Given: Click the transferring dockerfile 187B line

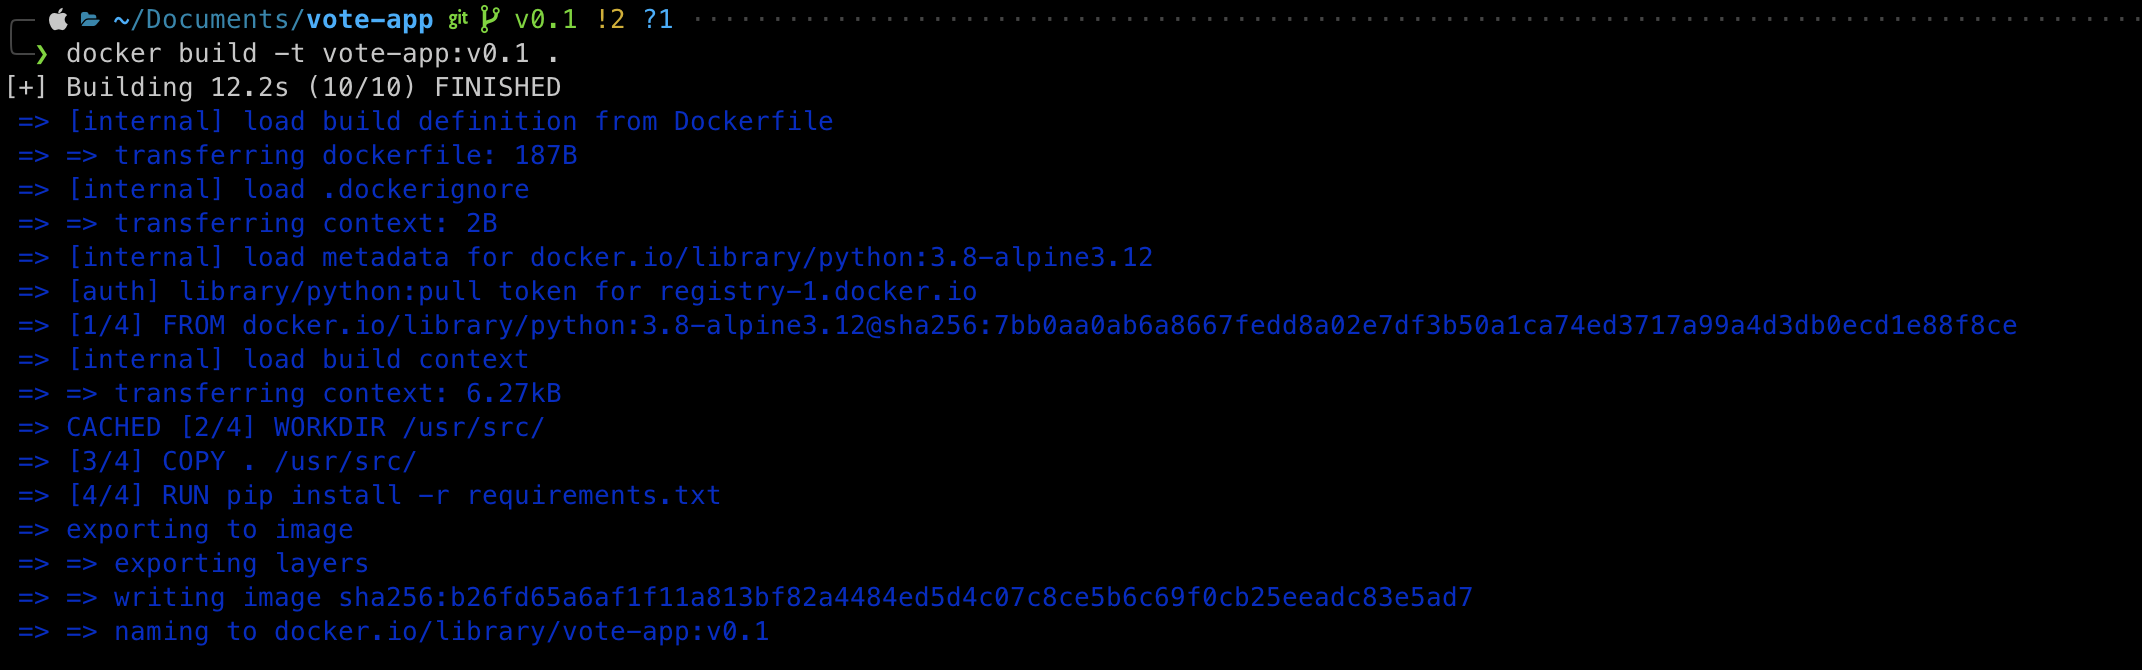Looking at the screenshot, I should (298, 155).
